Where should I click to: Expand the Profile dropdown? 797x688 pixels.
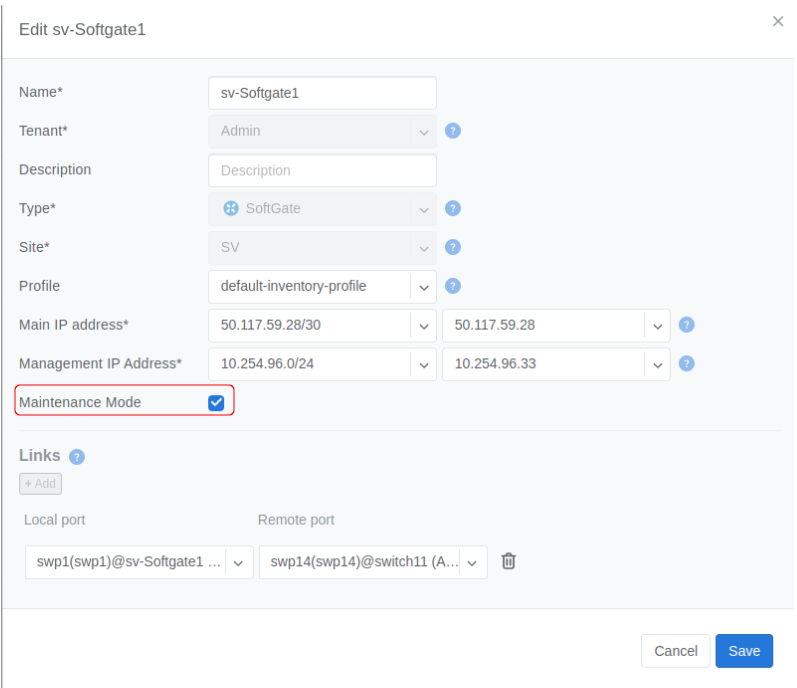(x=423, y=287)
